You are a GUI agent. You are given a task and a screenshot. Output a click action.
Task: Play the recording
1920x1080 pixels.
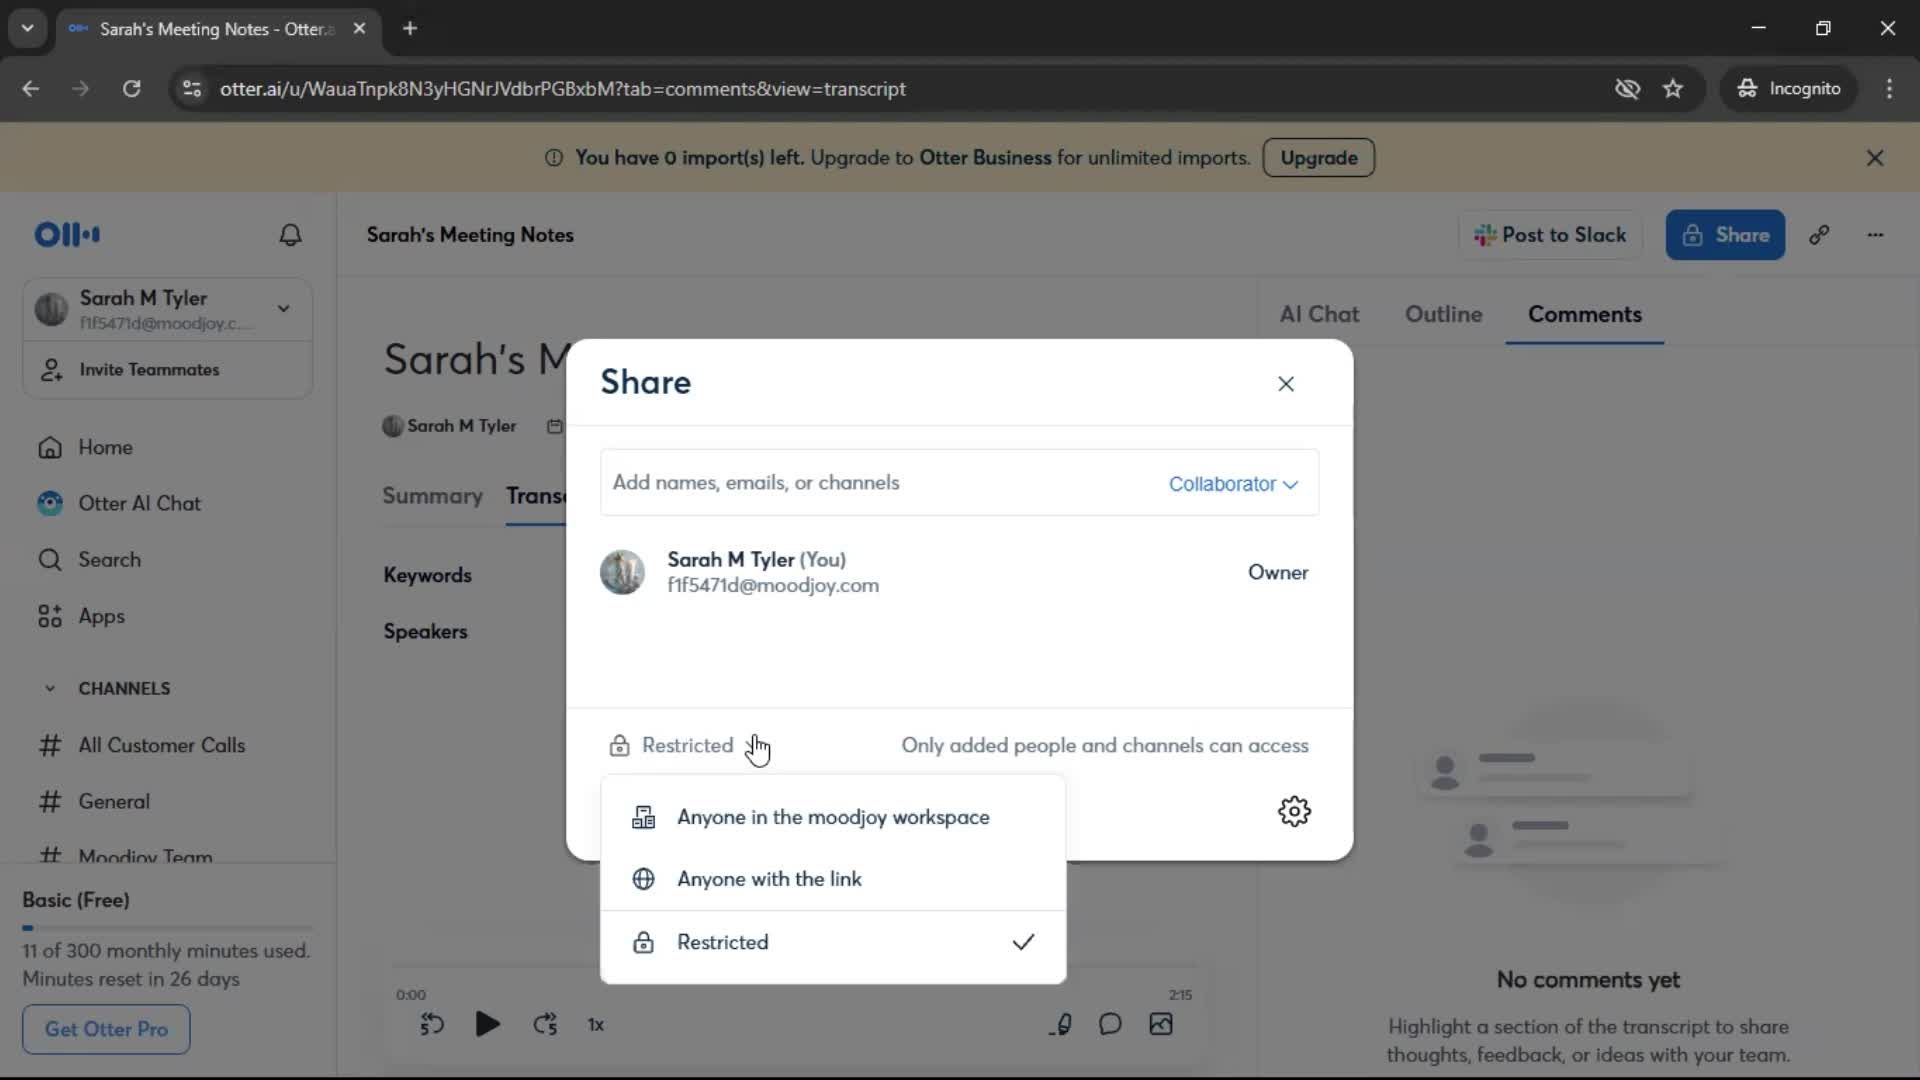coord(487,1025)
